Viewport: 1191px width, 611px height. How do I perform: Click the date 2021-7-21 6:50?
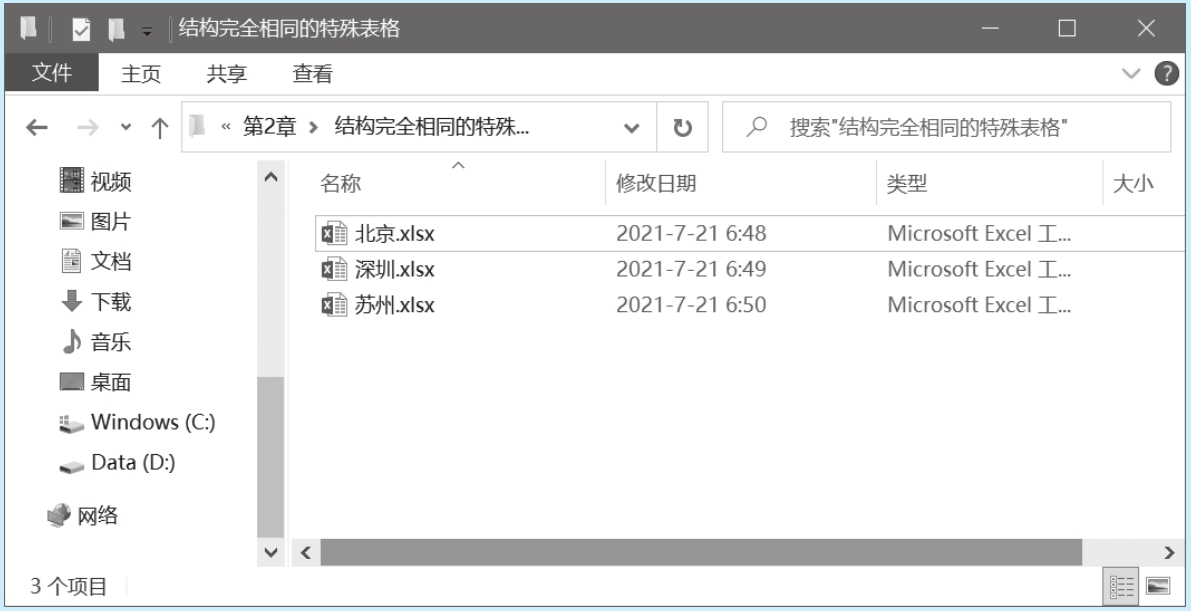(x=691, y=305)
